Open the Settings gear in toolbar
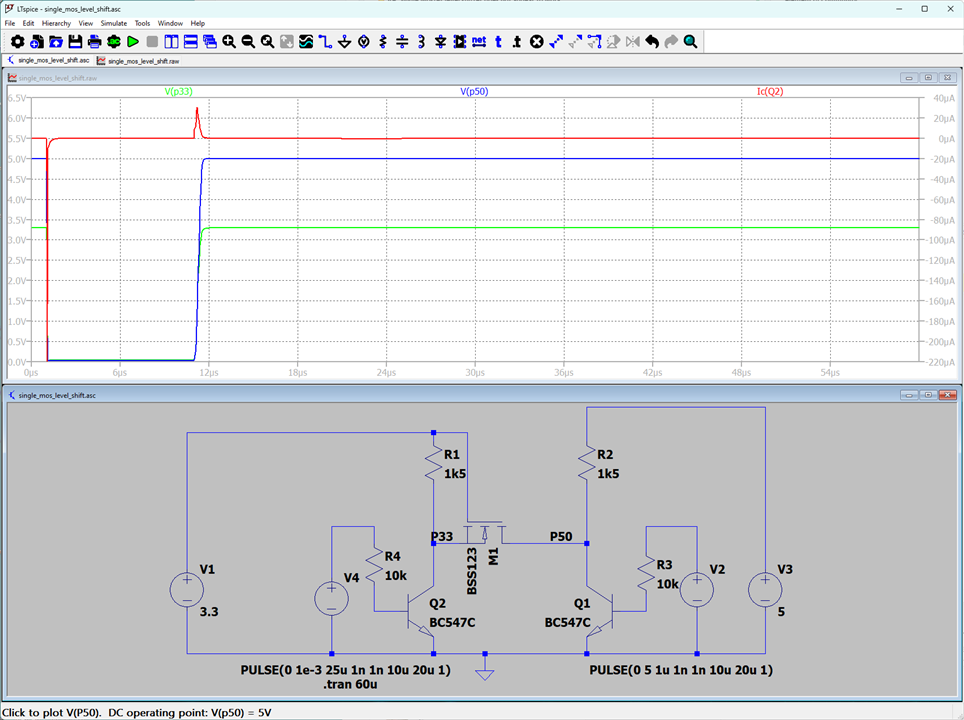Image resolution: width=964 pixels, height=720 pixels. [x=17, y=42]
